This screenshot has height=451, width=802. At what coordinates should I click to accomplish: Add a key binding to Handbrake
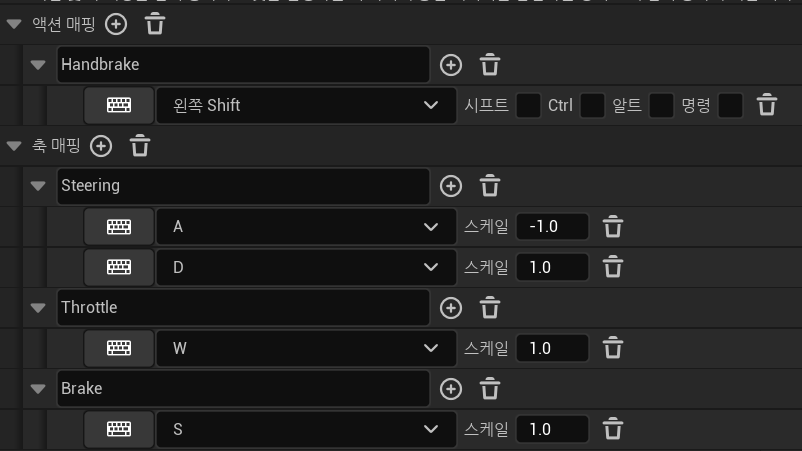[451, 65]
